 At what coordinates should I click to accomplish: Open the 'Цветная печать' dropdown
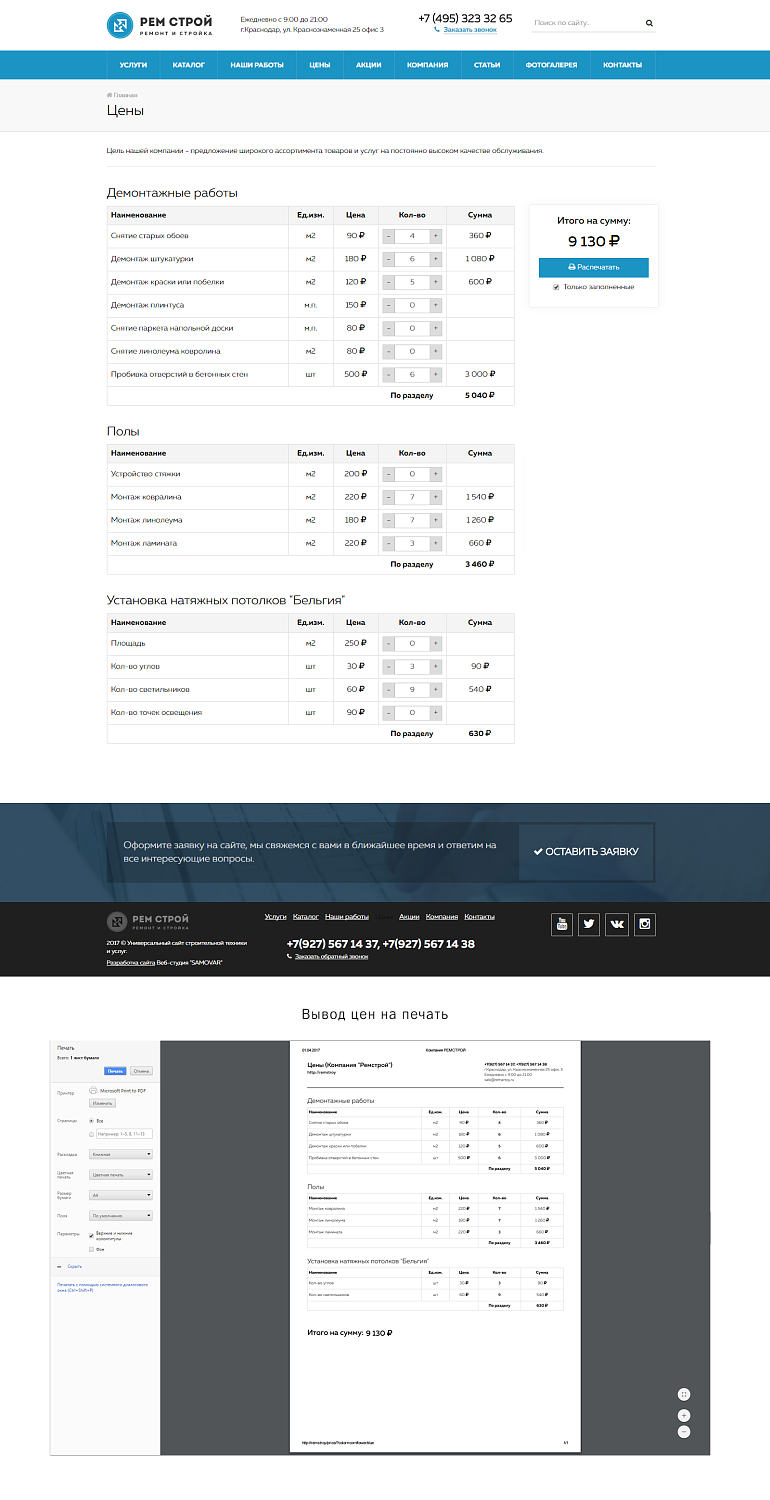(121, 1174)
